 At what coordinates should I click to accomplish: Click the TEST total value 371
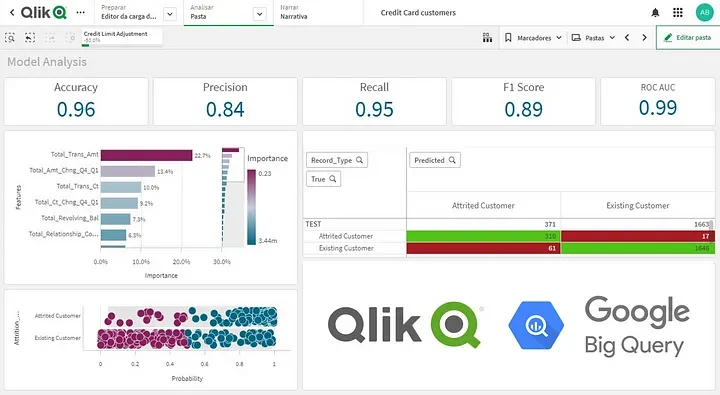(x=550, y=224)
